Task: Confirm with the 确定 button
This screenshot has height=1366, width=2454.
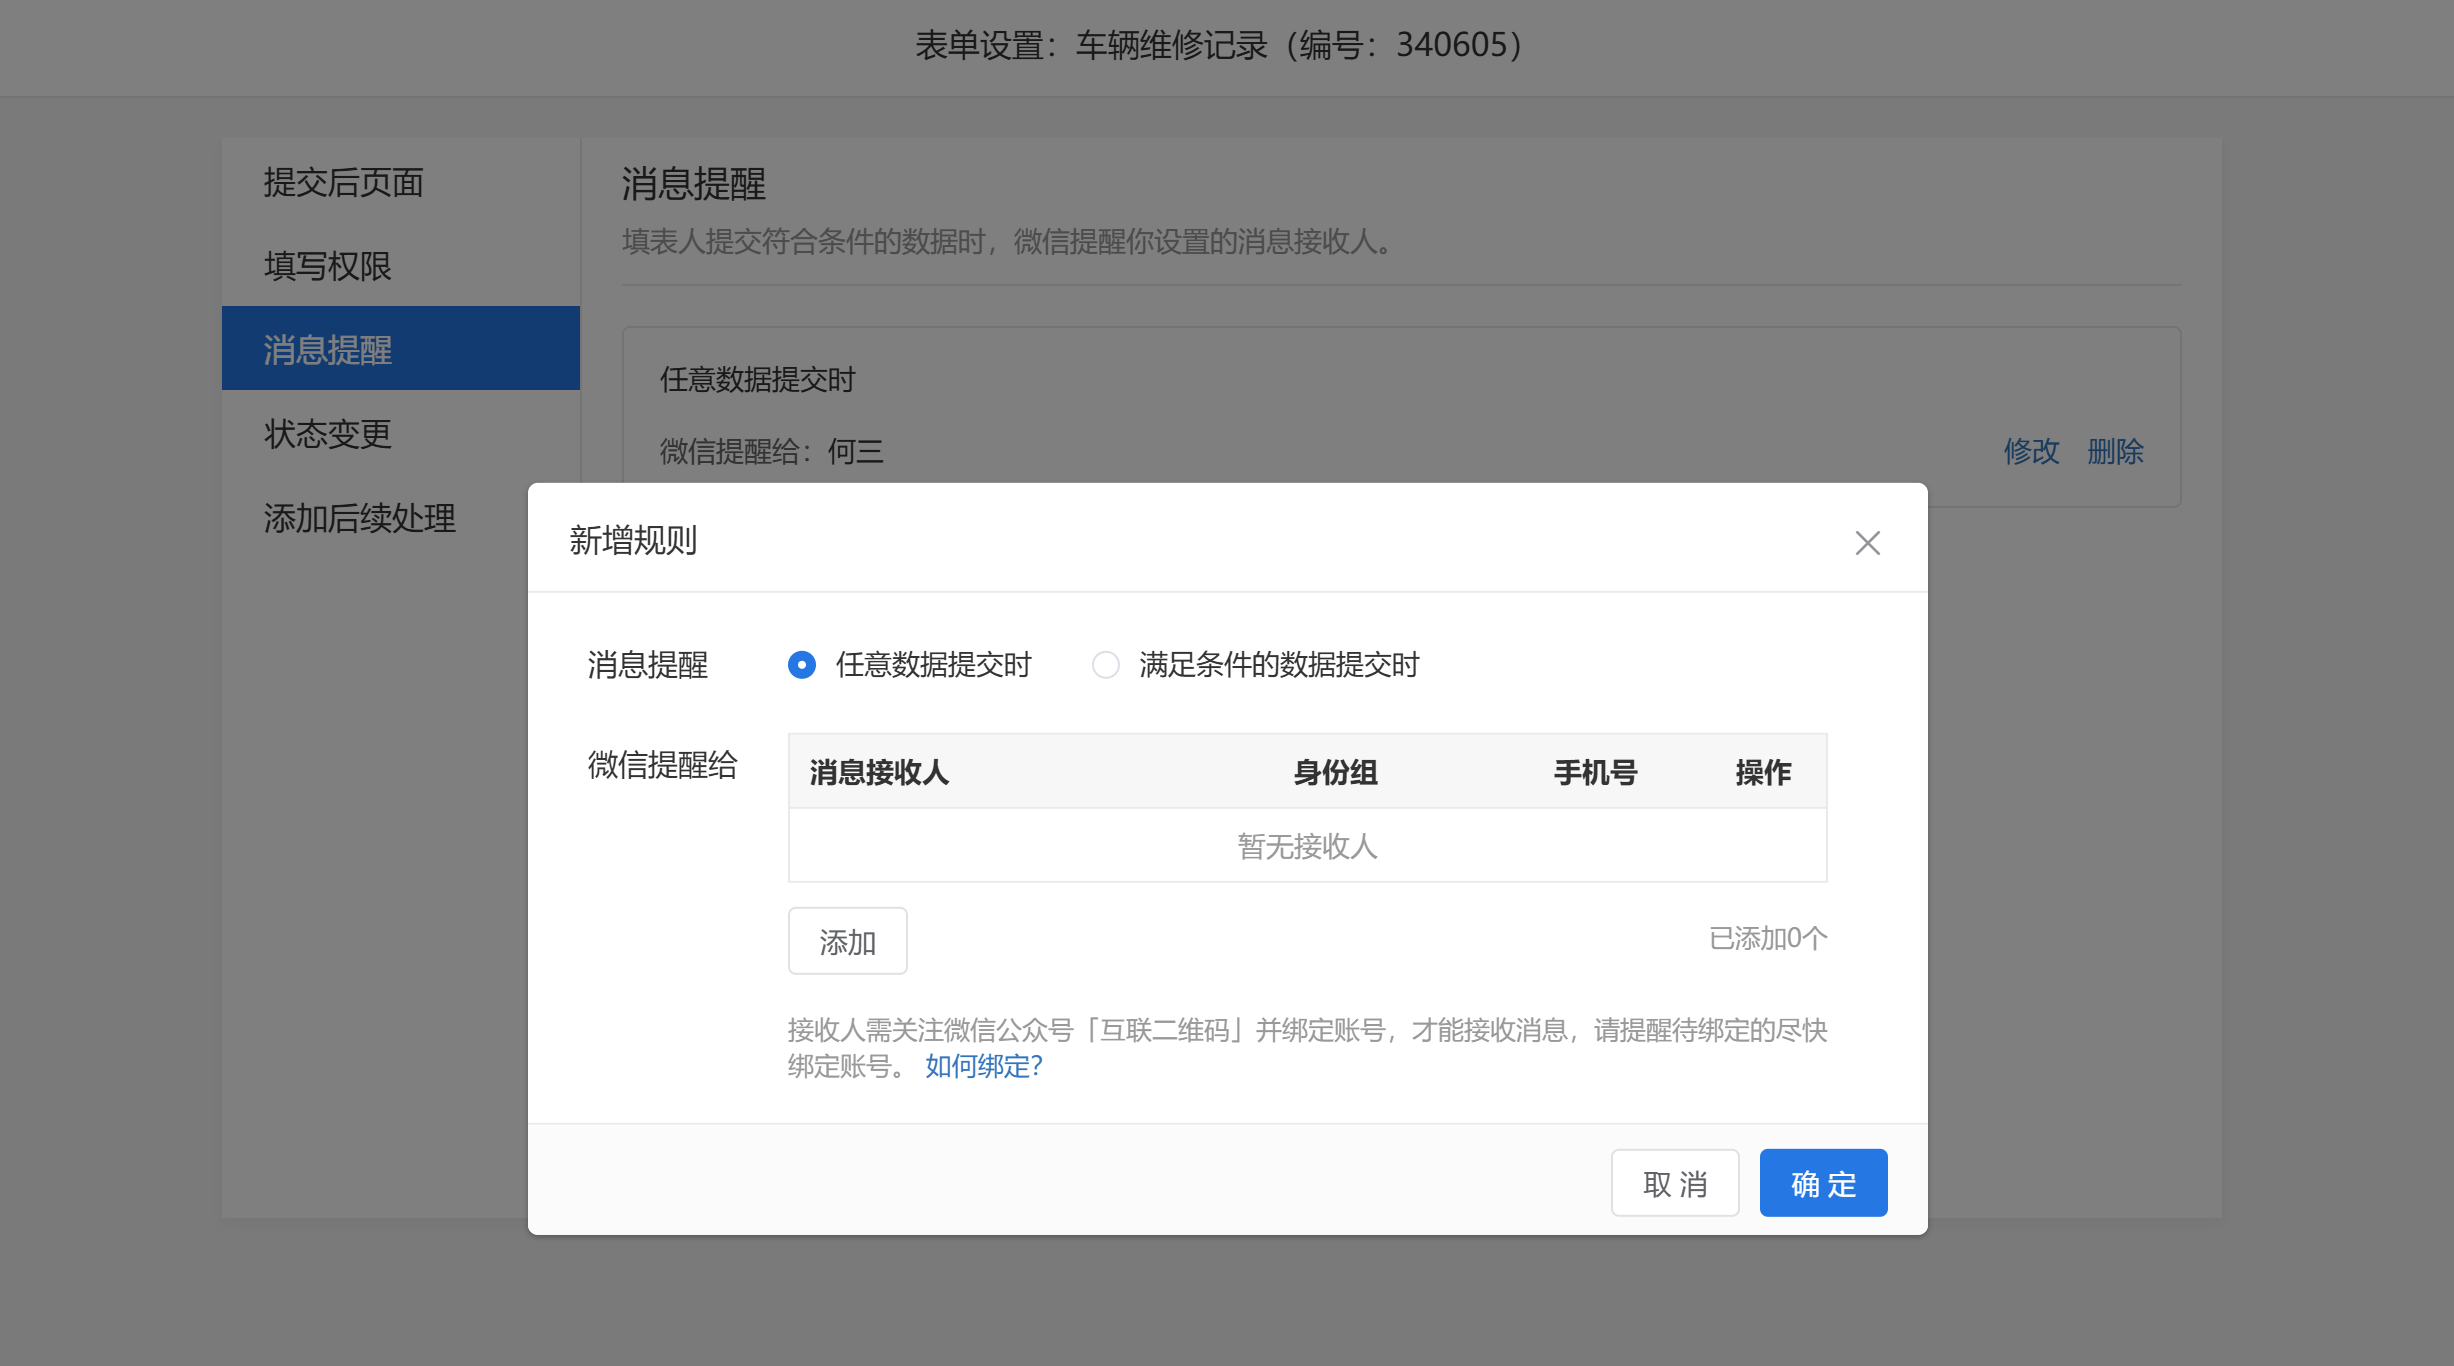Action: 1823,1183
